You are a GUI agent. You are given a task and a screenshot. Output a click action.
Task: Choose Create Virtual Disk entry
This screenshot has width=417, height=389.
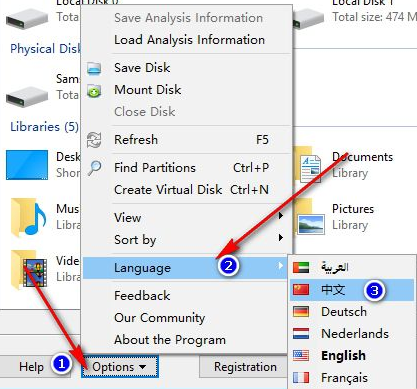[x=187, y=190]
